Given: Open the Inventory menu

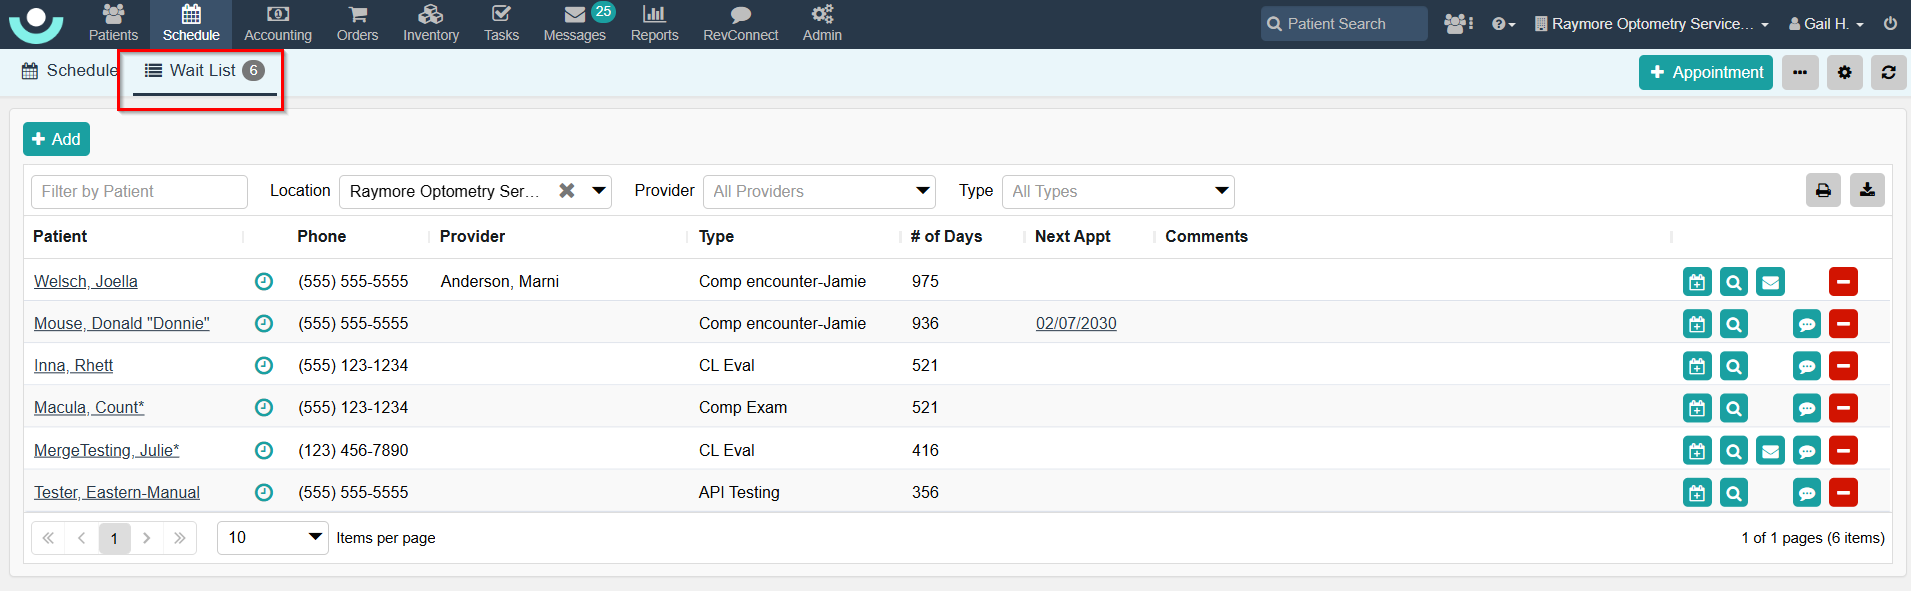Looking at the screenshot, I should 431,24.
